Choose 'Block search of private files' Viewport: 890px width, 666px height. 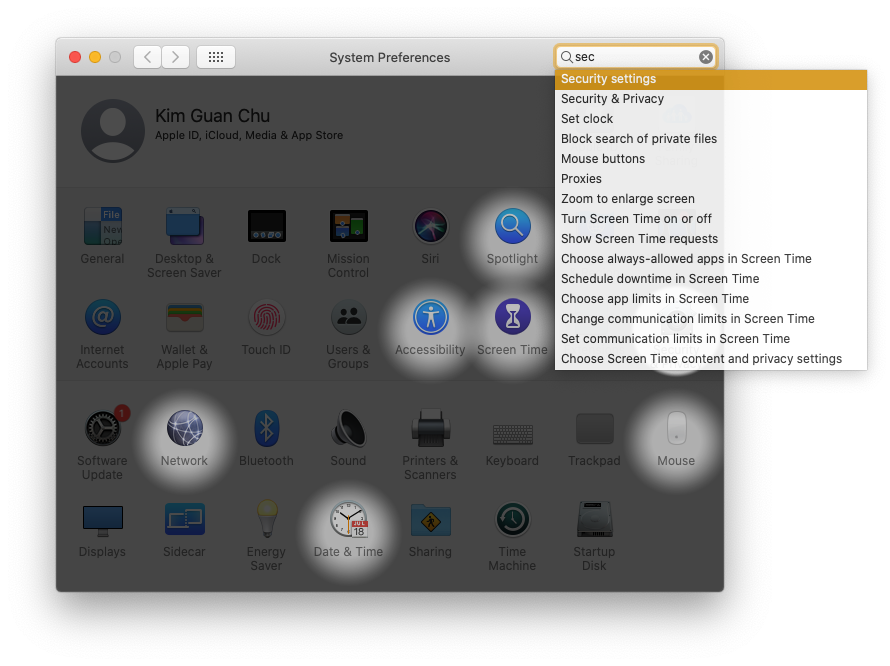711,139
